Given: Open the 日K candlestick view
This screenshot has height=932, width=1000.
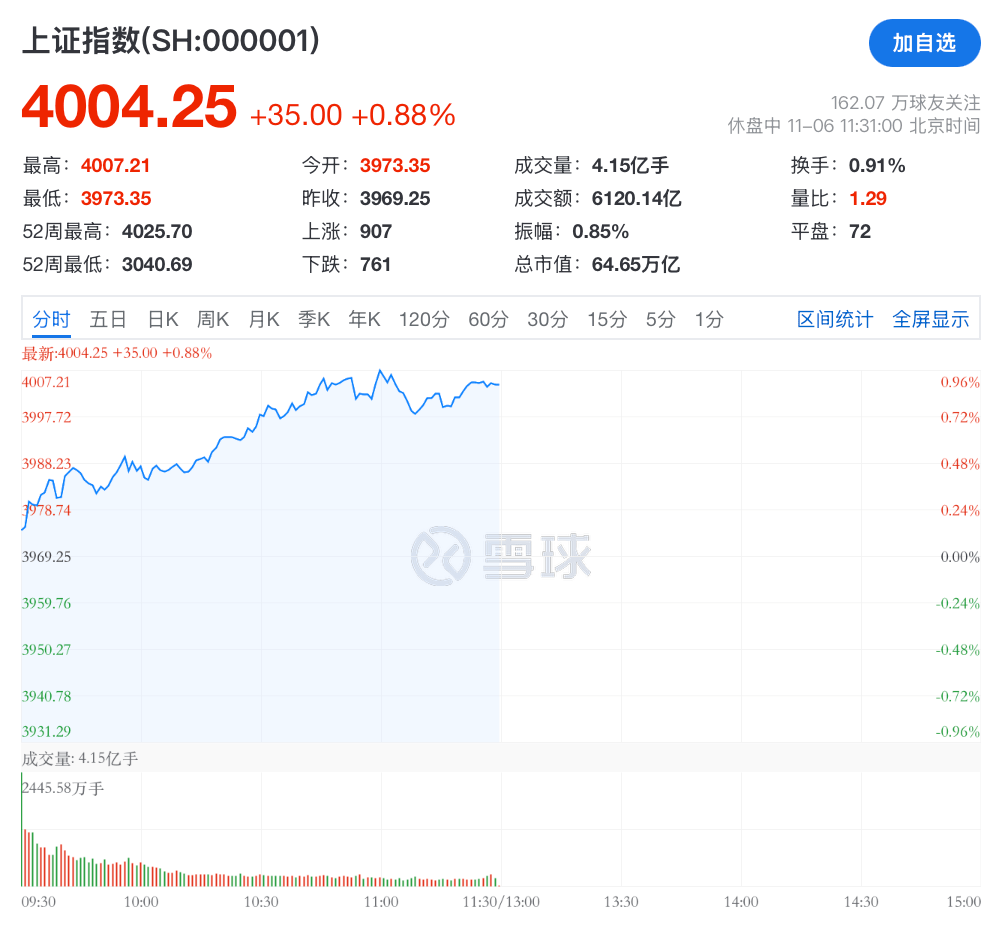Looking at the screenshot, I should [x=162, y=319].
